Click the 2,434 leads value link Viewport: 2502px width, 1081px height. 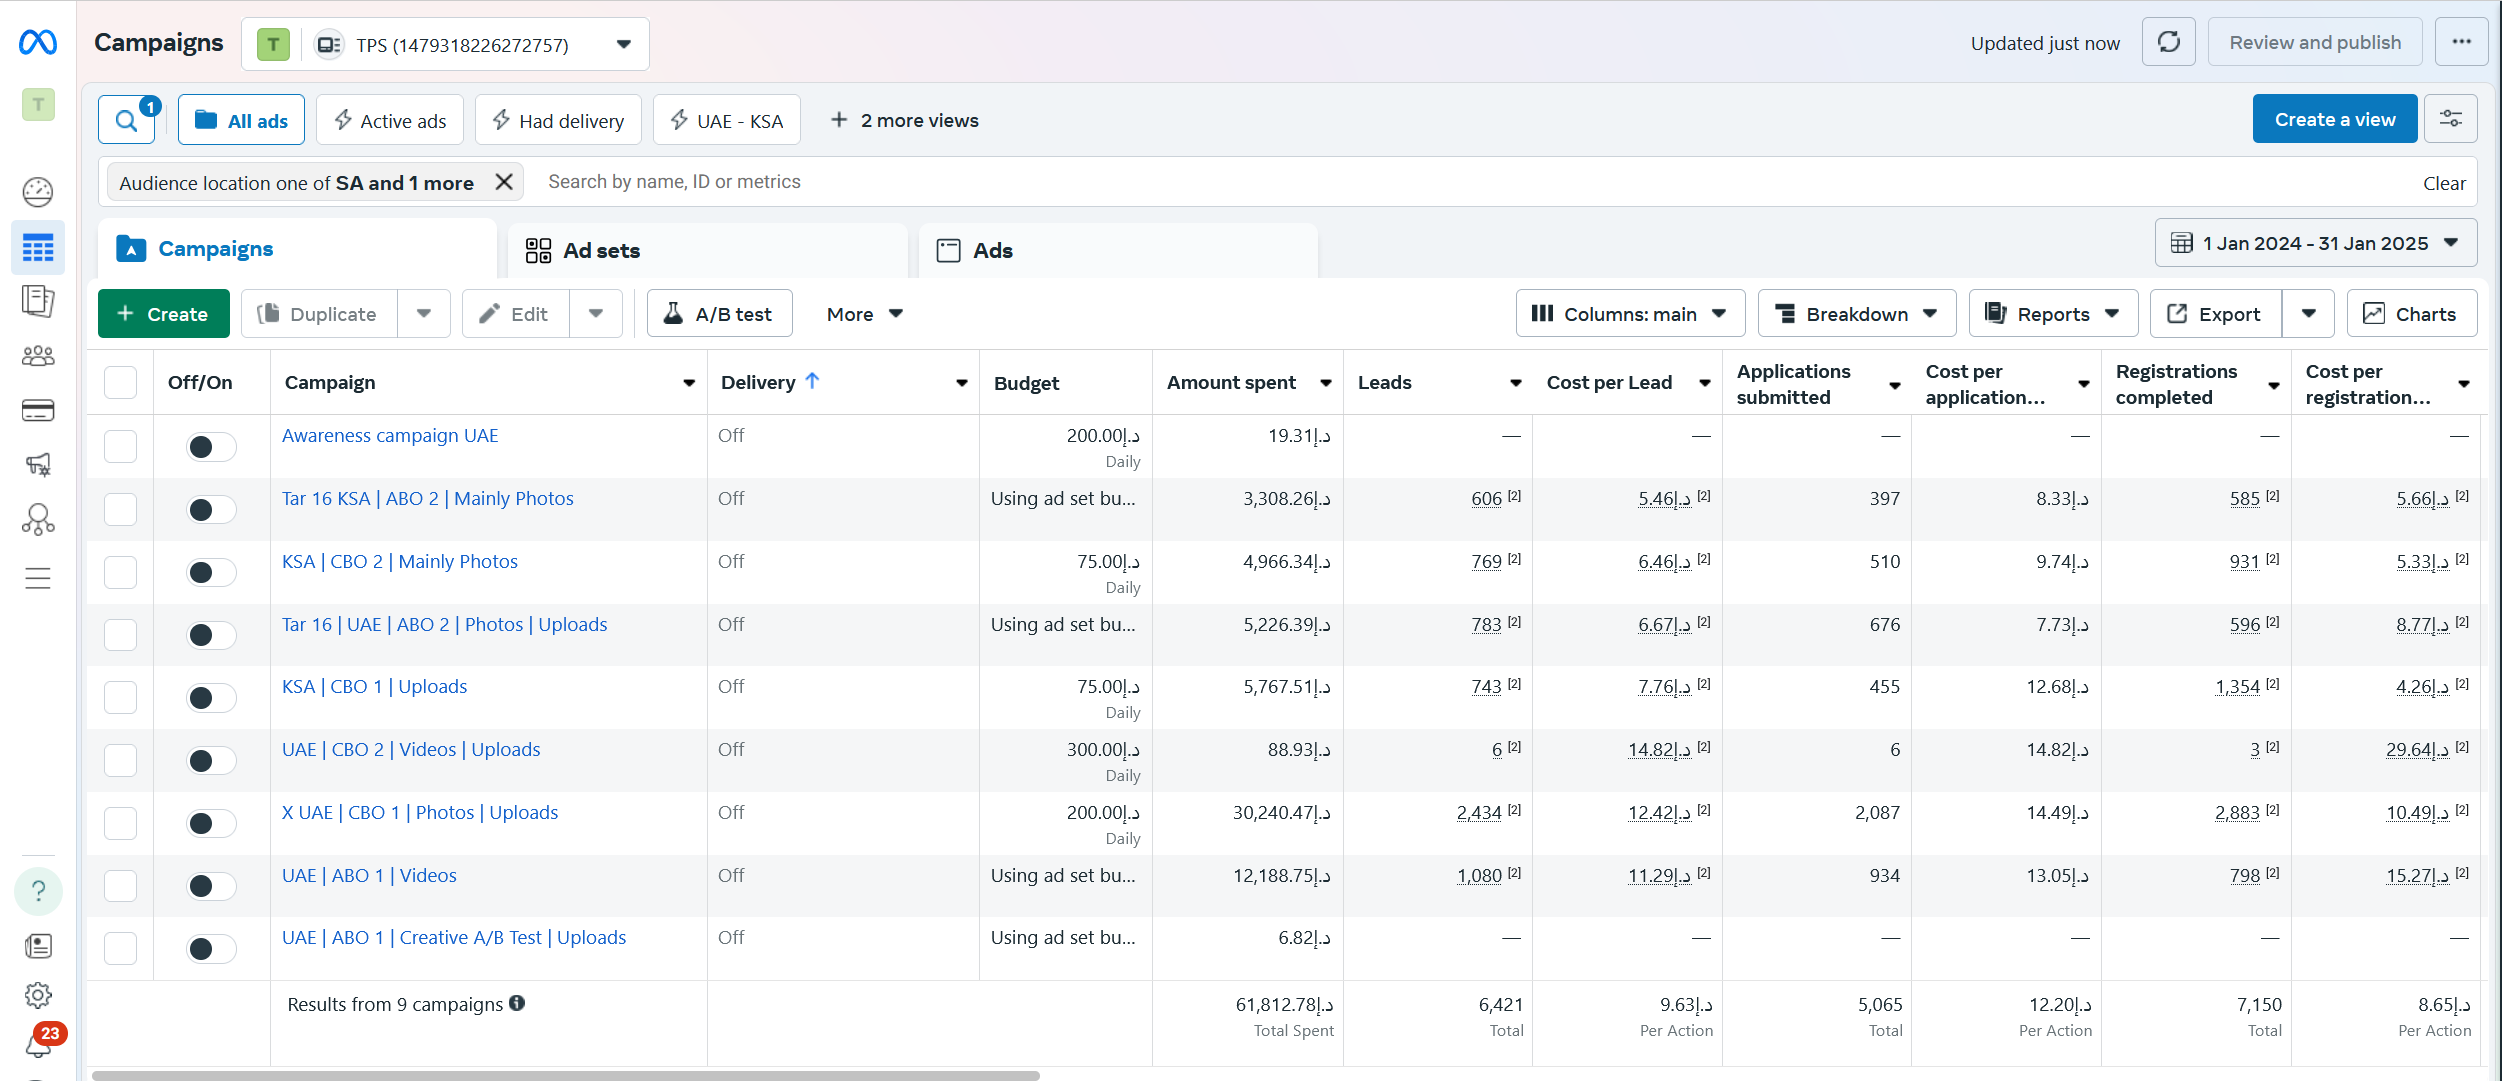[1479, 812]
